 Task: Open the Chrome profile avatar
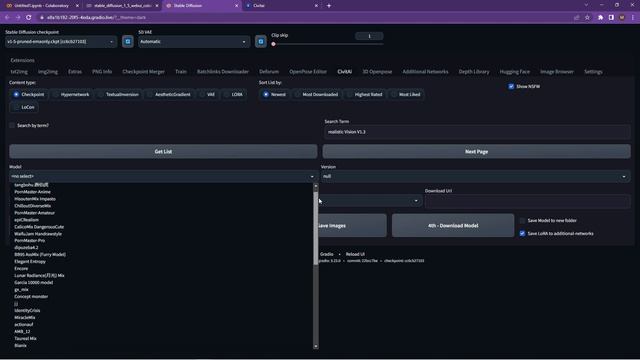point(622,18)
